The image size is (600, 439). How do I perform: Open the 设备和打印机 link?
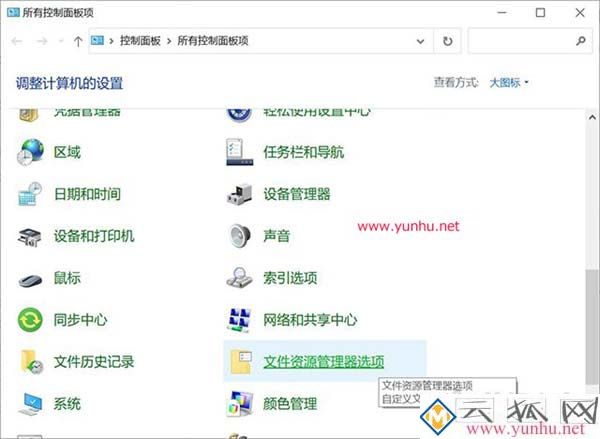[x=94, y=236]
